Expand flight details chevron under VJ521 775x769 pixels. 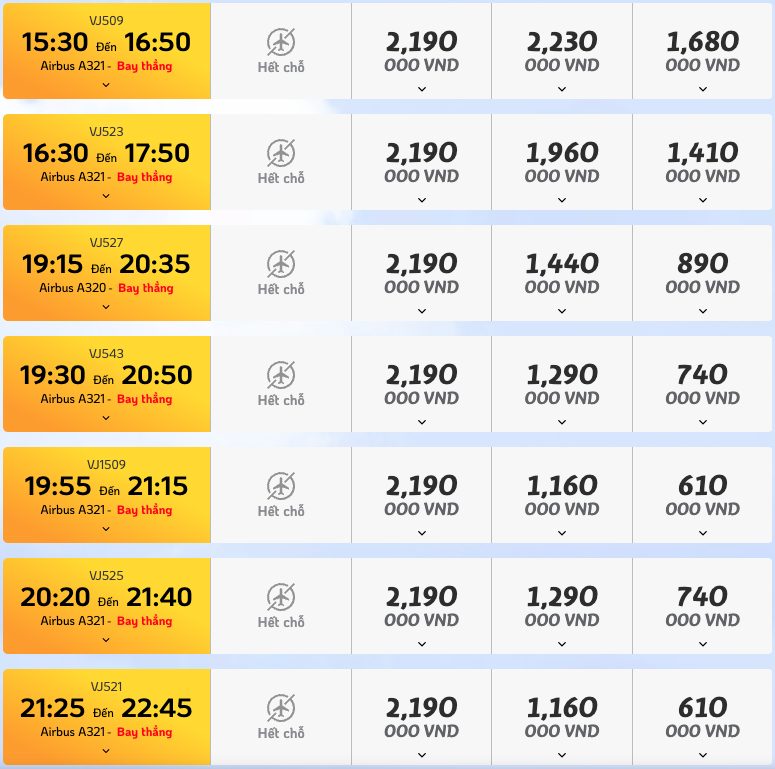tap(106, 751)
